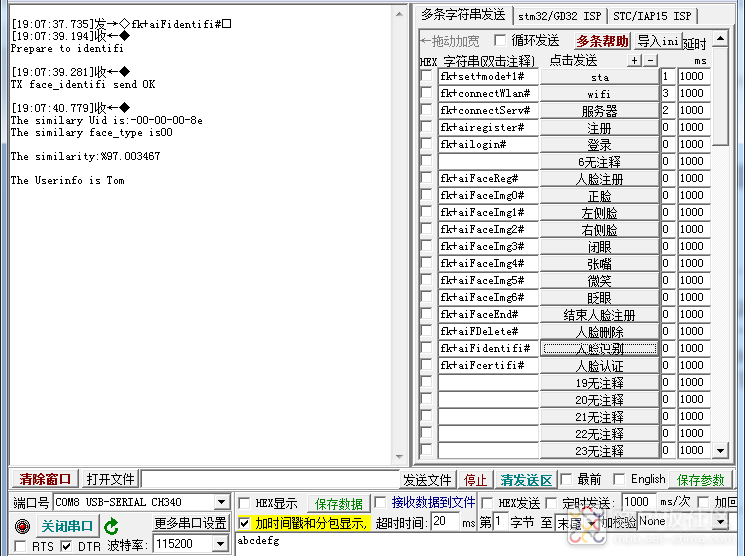Click the 人脸识别 face identify button
Screen dimensions: 745x556
[x=599, y=349]
